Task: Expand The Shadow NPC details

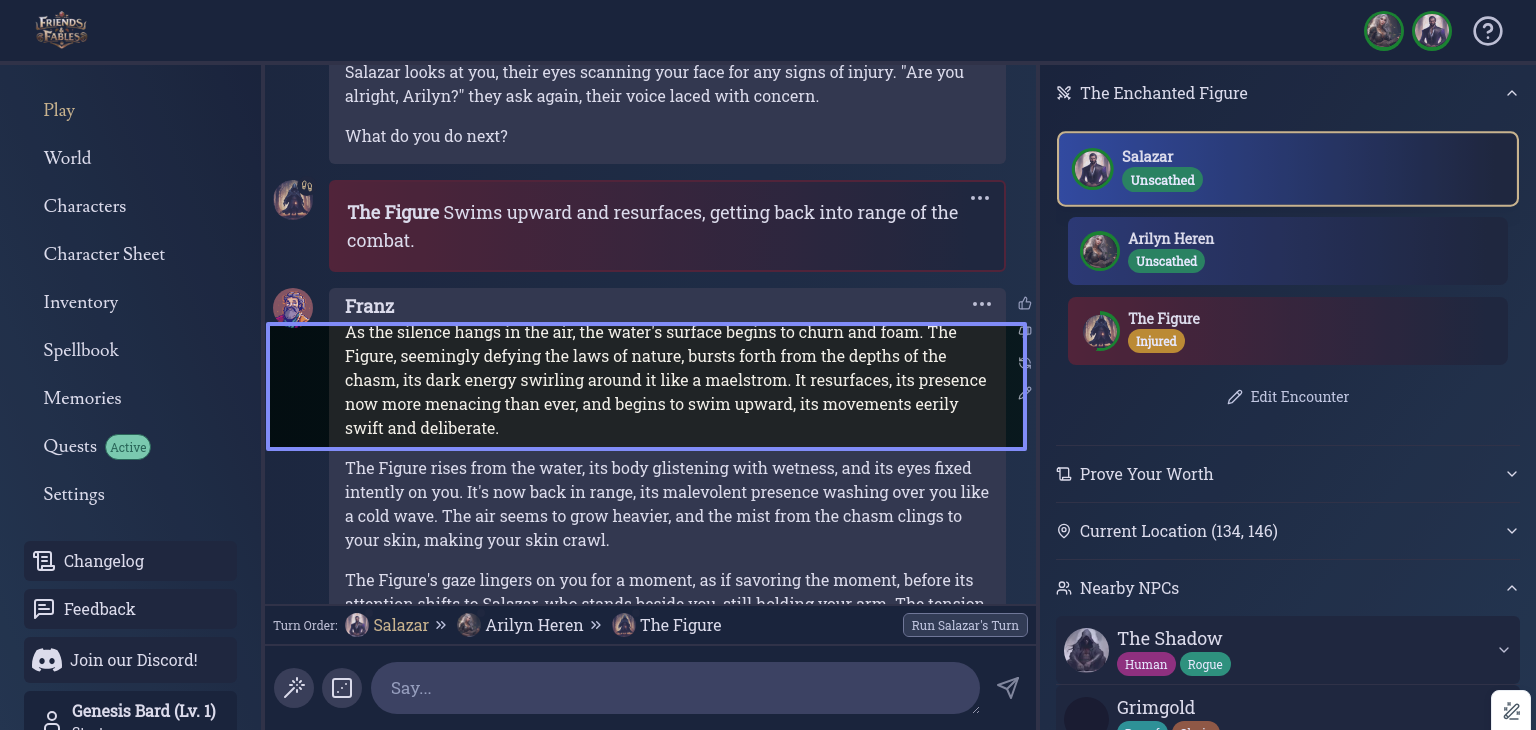Action: point(1503,650)
